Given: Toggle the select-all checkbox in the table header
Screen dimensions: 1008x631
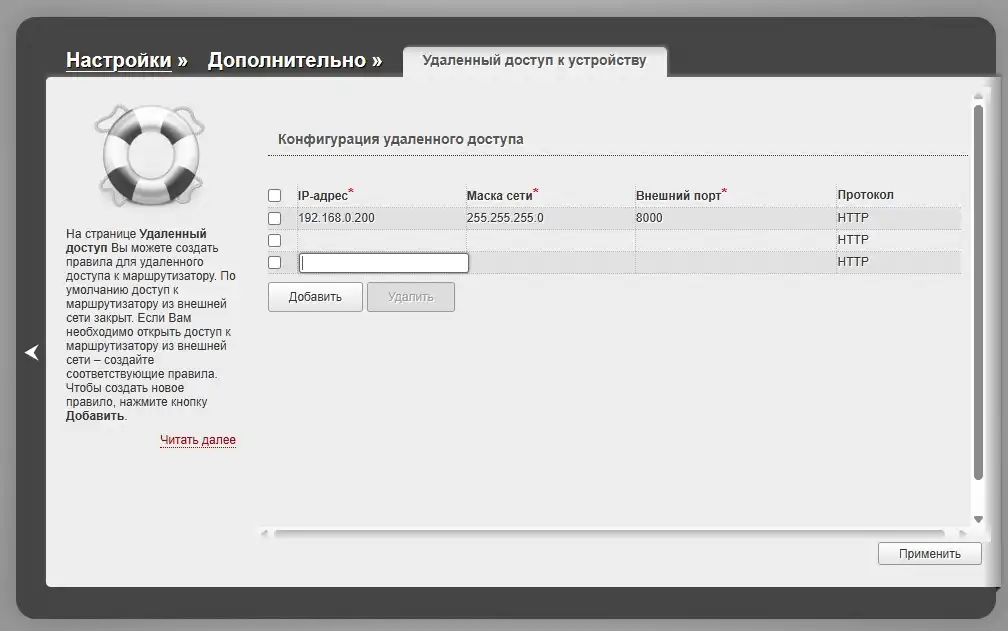Looking at the screenshot, I should pyautogui.click(x=275, y=195).
